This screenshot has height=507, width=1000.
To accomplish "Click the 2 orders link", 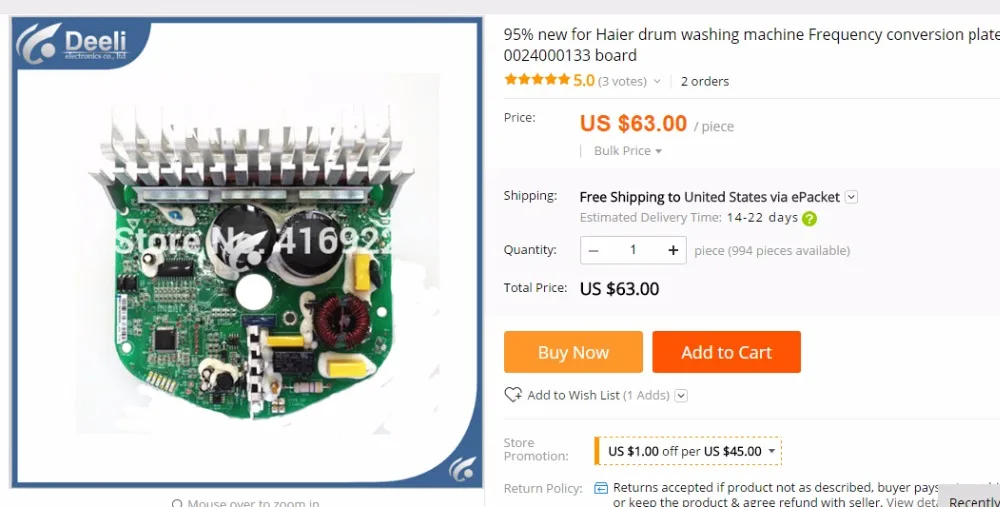I will click(x=705, y=82).
